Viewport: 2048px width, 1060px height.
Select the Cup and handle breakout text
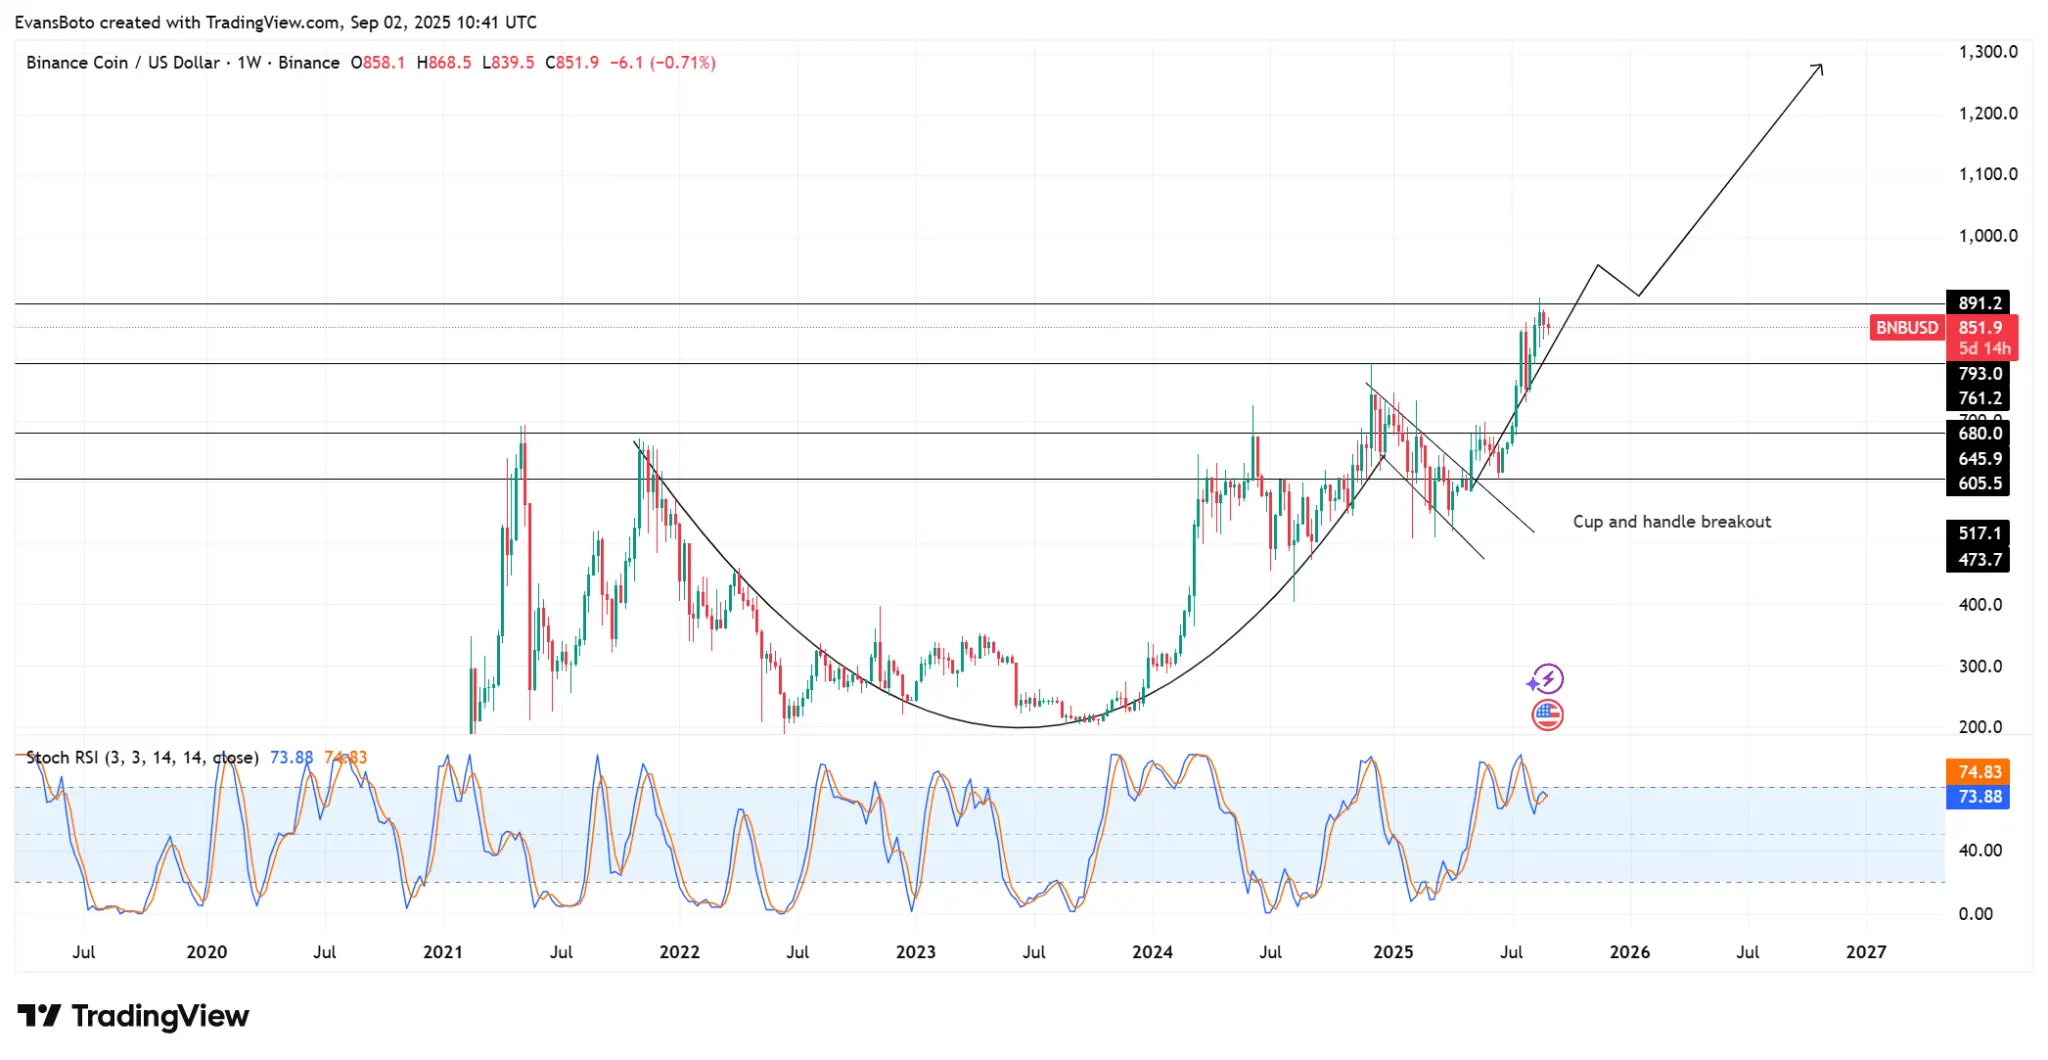click(x=1671, y=522)
